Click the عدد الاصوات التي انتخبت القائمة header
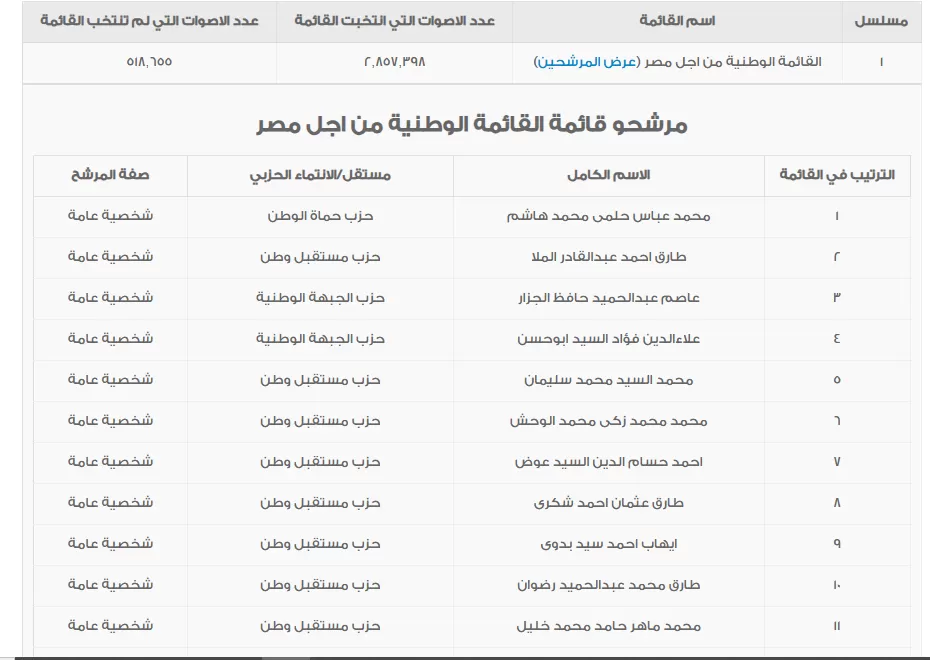Image resolution: width=930 pixels, height=660 pixels. click(394, 21)
